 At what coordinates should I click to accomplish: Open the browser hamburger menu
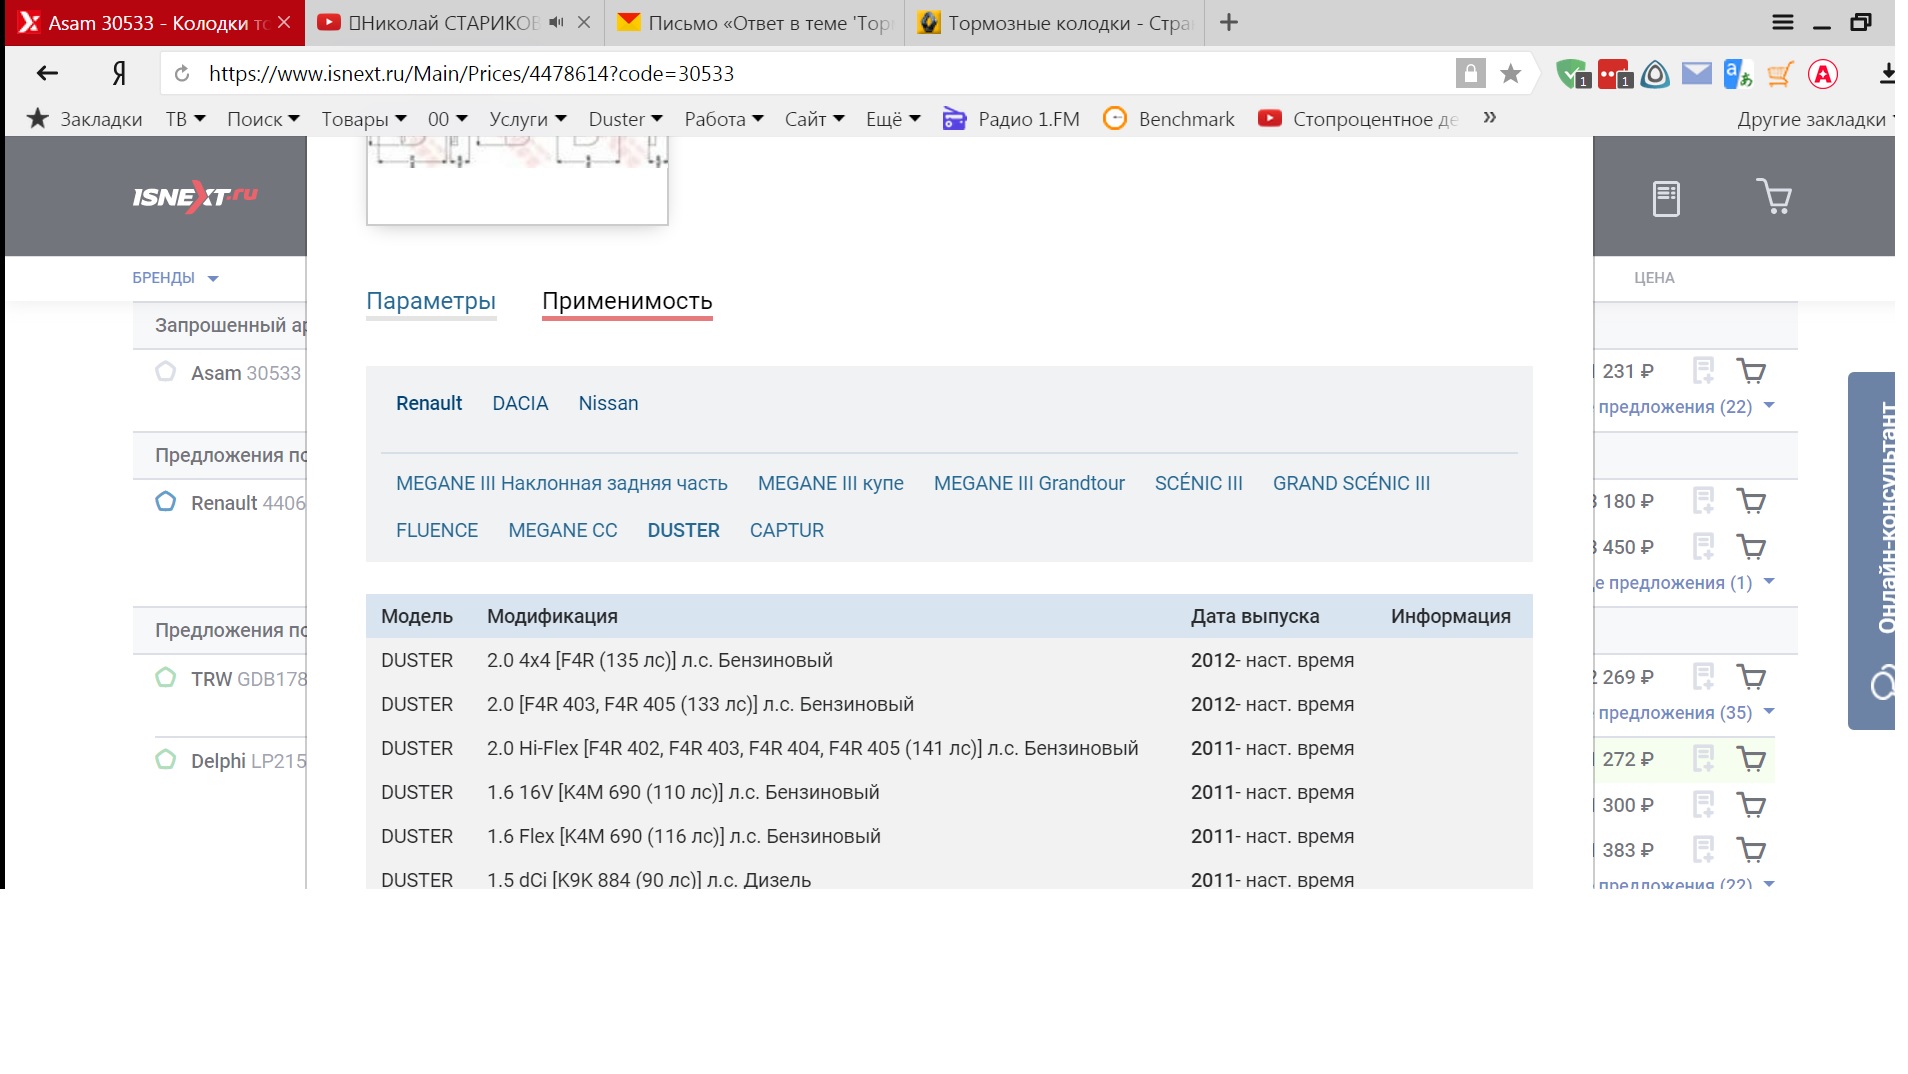tap(1783, 22)
